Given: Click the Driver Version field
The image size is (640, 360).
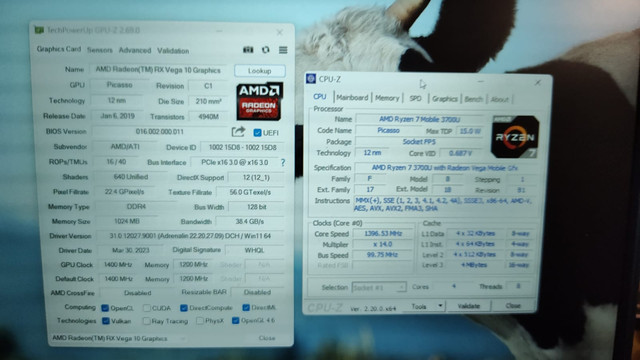Looking at the screenshot, I should (190, 236).
